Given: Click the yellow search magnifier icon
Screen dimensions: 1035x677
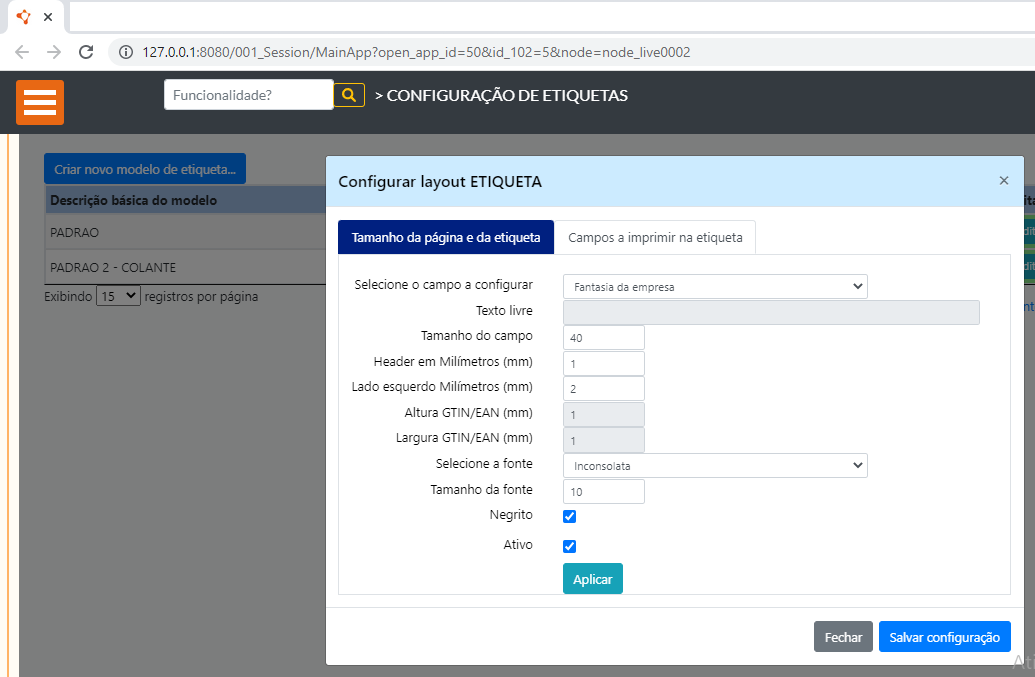Looking at the screenshot, I should [x=349, y=95].
